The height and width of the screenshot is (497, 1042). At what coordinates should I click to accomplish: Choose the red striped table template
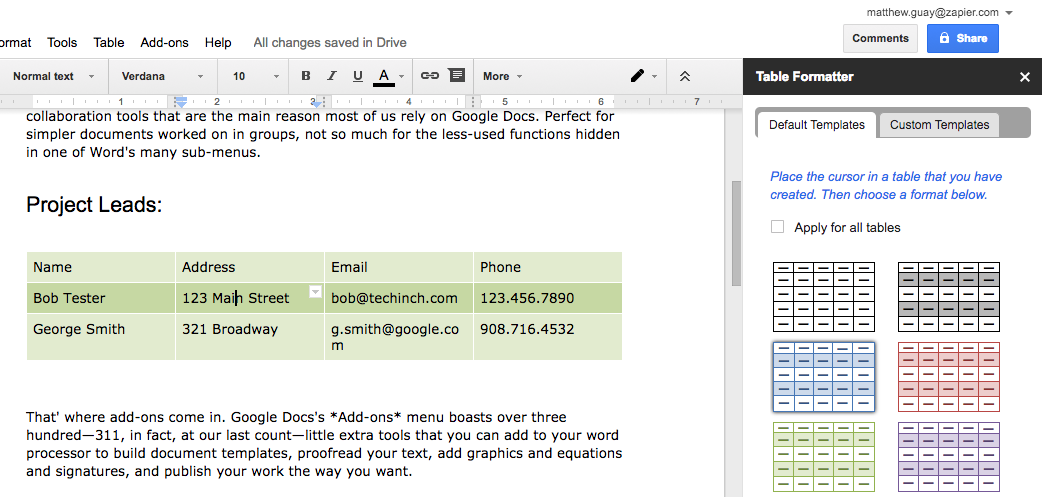coord(948,376)
